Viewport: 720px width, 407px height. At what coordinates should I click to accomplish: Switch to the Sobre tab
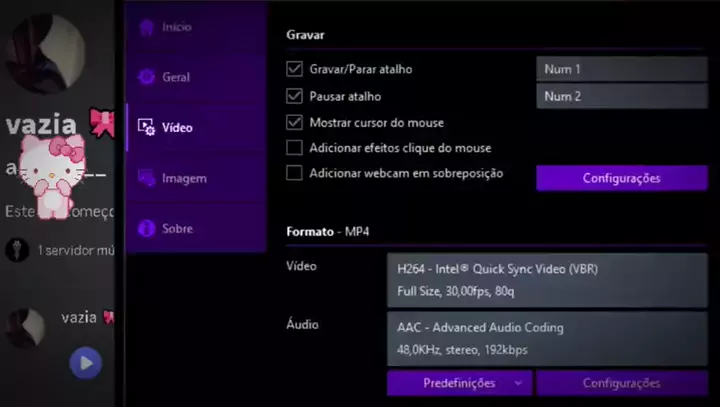[177, 228]
